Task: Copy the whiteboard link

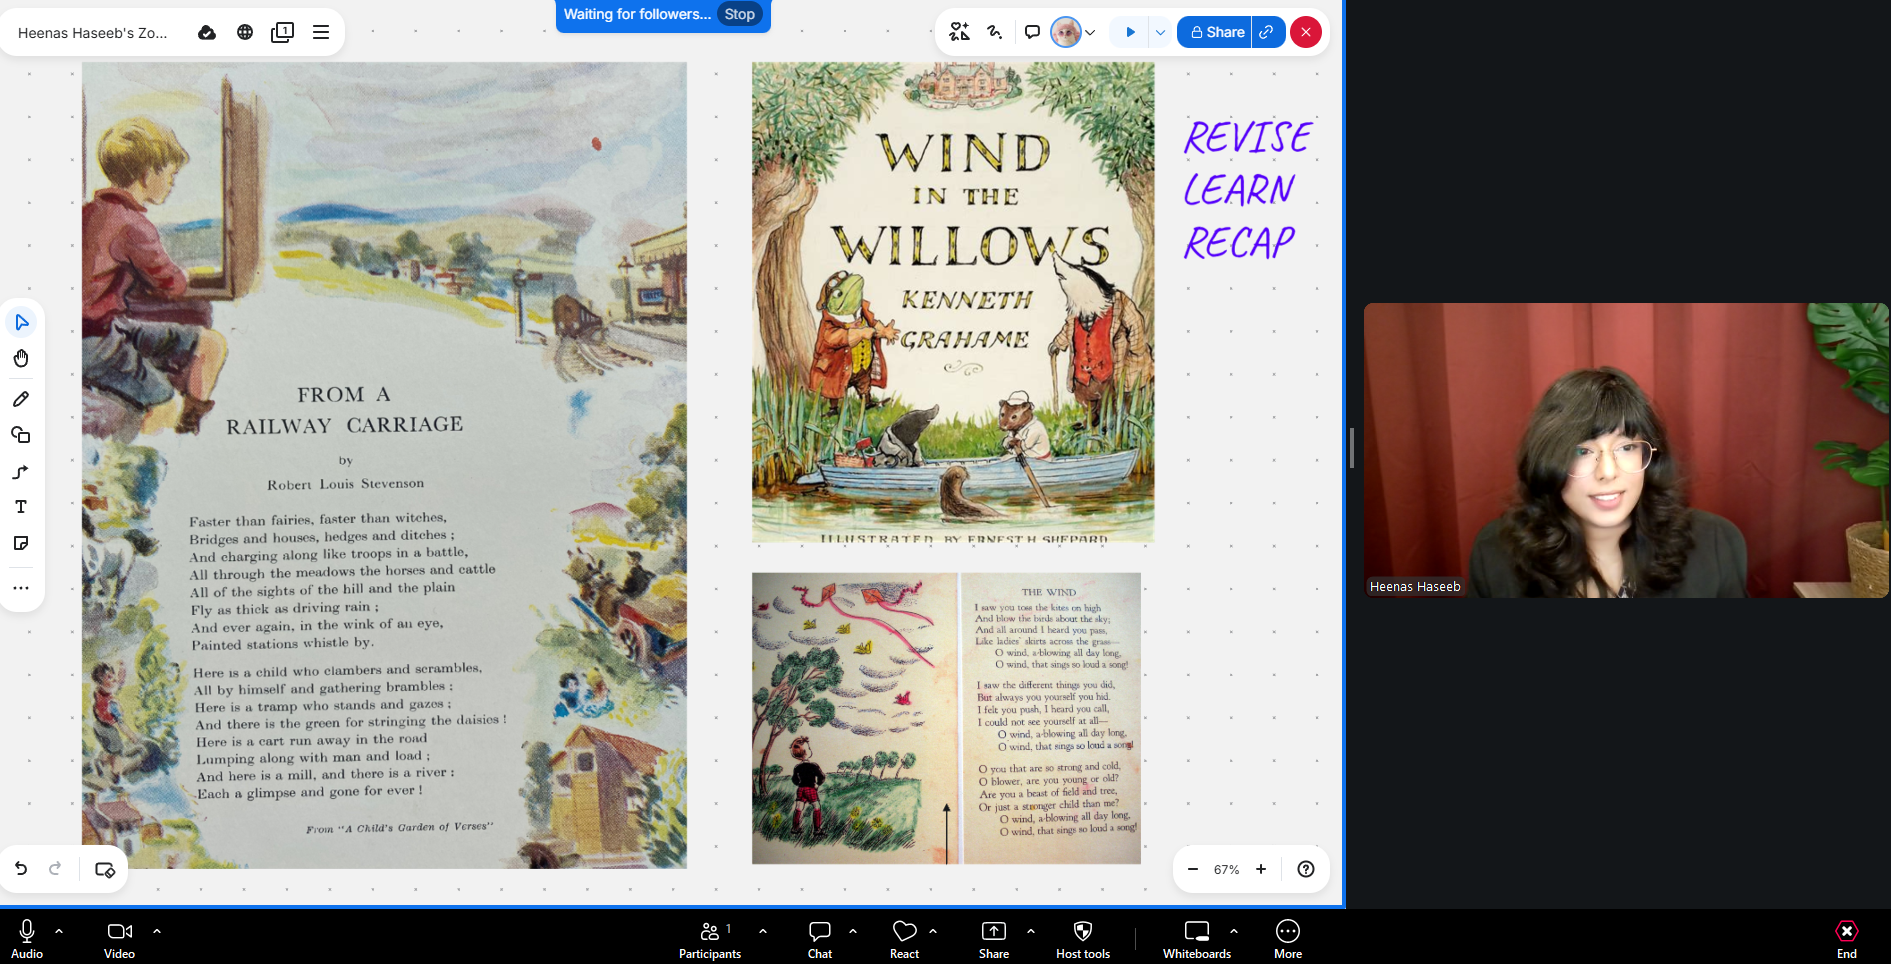Action: tap(1267, 32)
